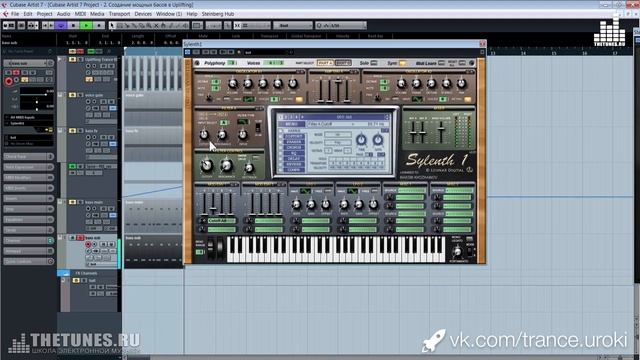
Task: Click the Stop button in the transport toolbar
Action: pyautogui.click(x=73, y=25)
